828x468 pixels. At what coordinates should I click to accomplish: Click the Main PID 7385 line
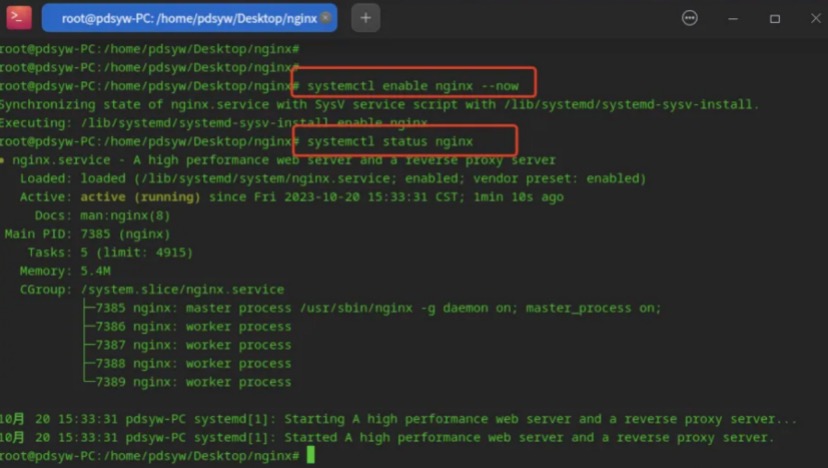[x=88, y=234]
